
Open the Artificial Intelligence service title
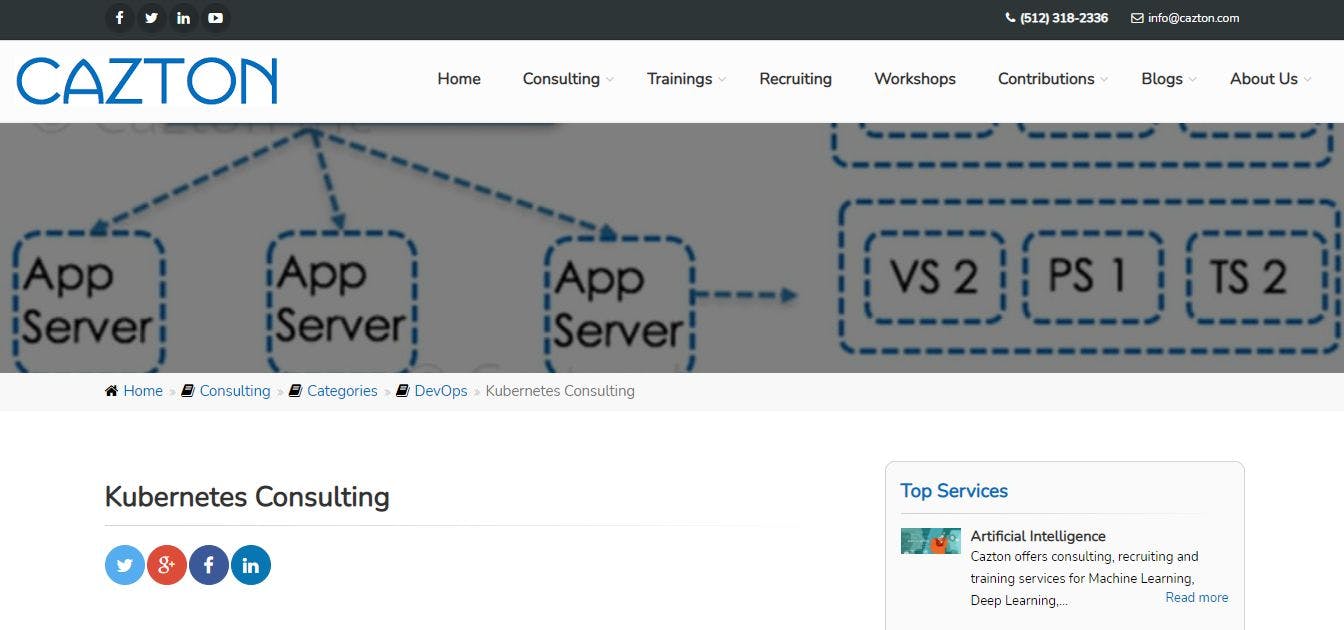(1038, 536)
